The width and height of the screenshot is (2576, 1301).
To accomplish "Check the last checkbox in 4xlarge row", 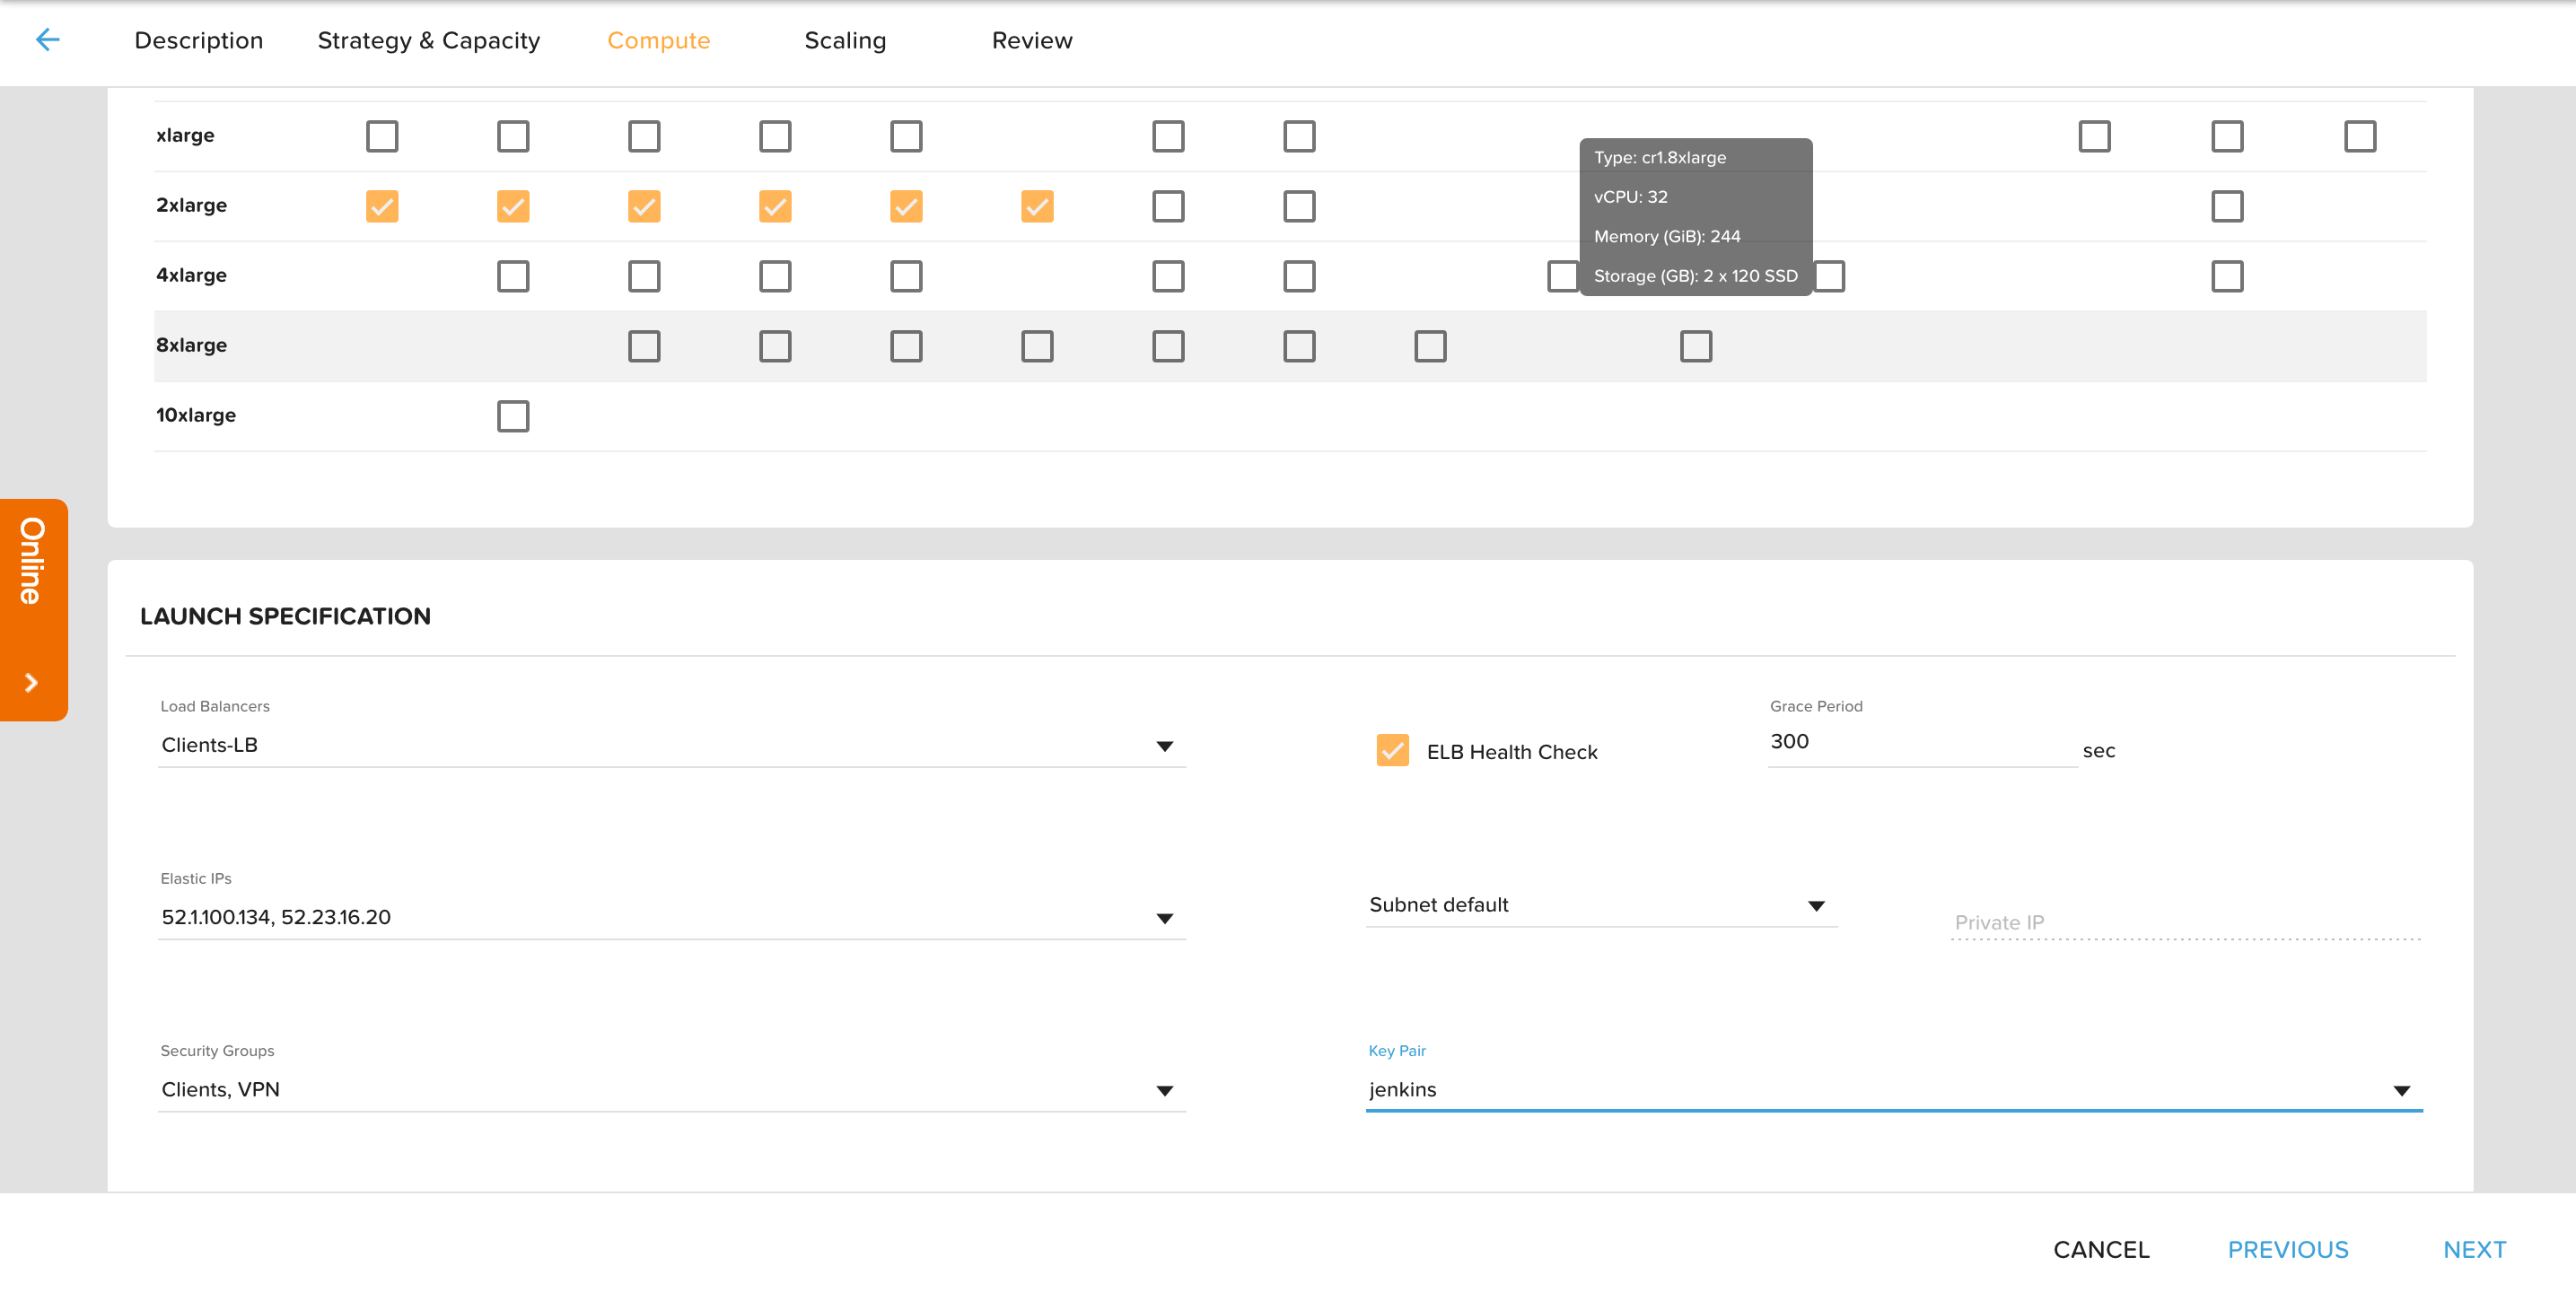I will (x=2227, y=276).
